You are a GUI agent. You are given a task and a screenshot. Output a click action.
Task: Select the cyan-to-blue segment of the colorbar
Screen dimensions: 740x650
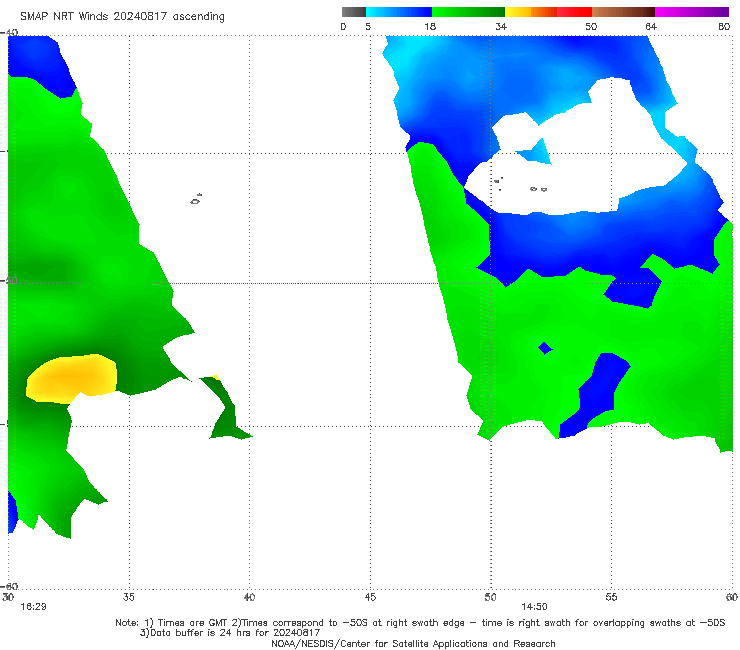pyautogui.click(x=399, y=12)
